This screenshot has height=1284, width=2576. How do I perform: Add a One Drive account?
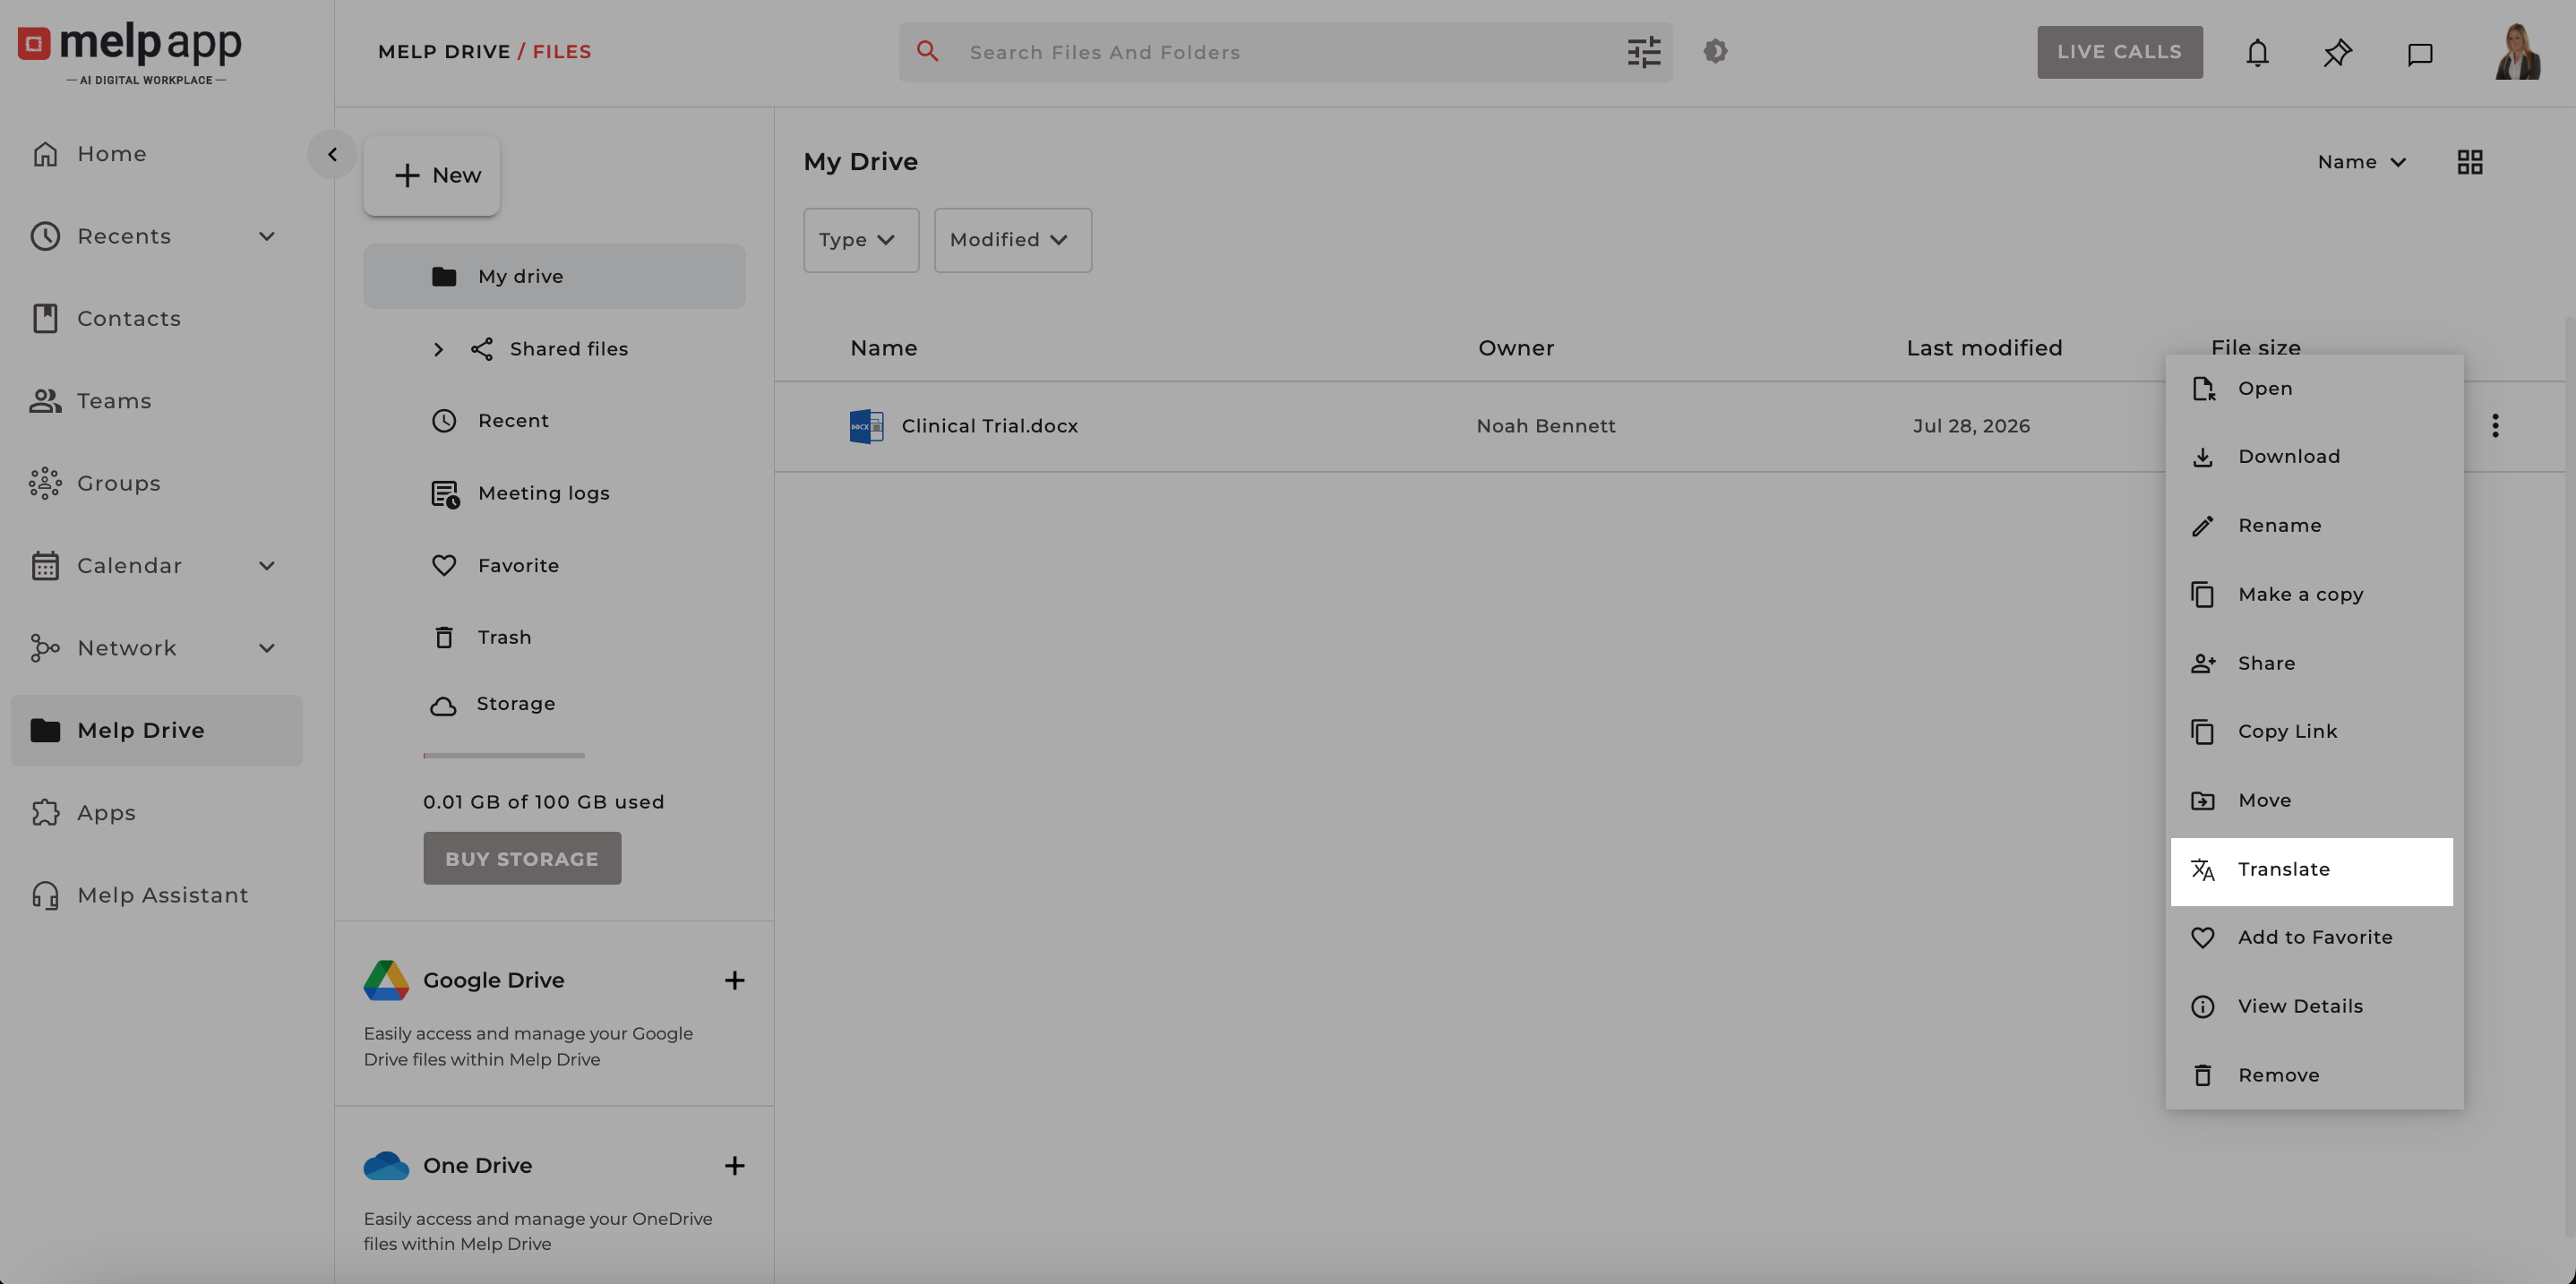(734, 1165)
